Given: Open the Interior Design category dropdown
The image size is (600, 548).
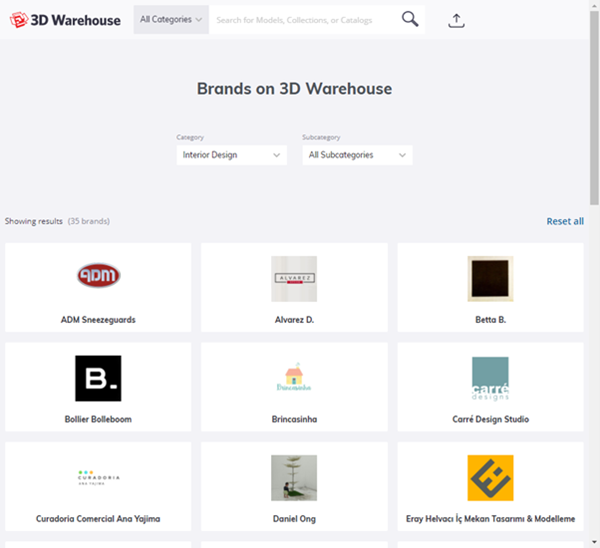Looking at the screenshot, I should (231, 155).
